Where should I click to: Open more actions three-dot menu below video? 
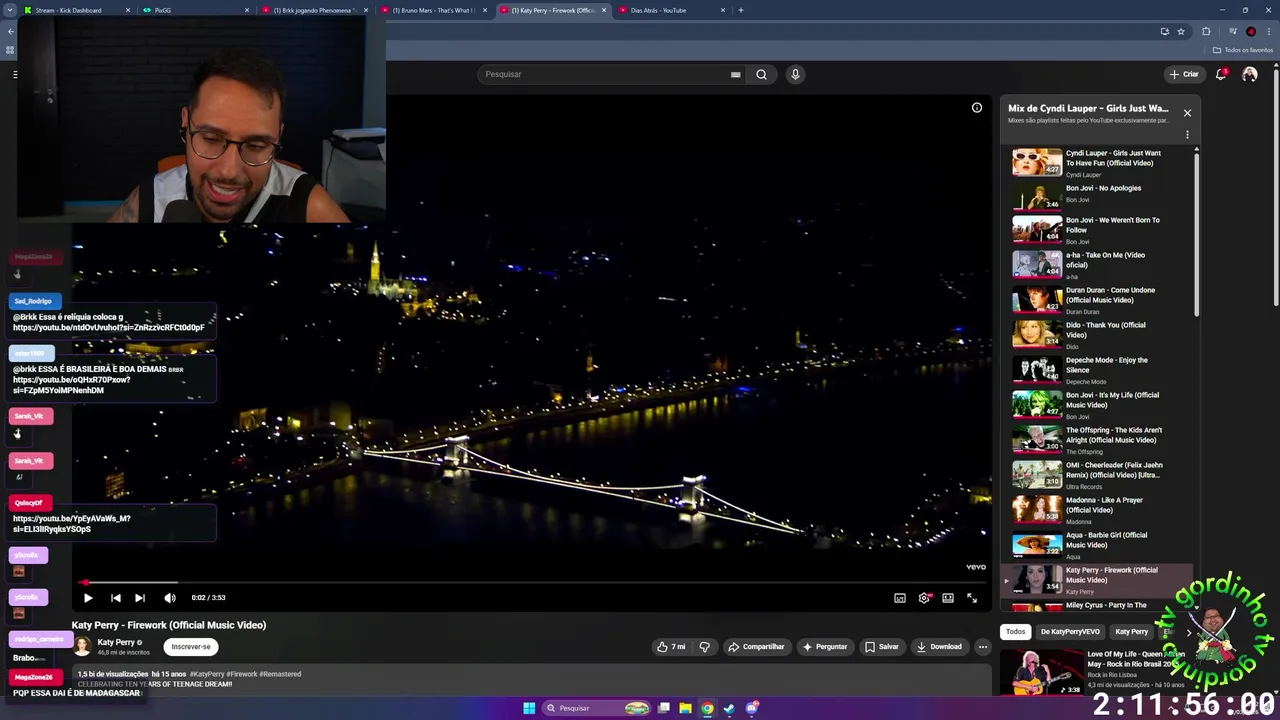[983, 647]
